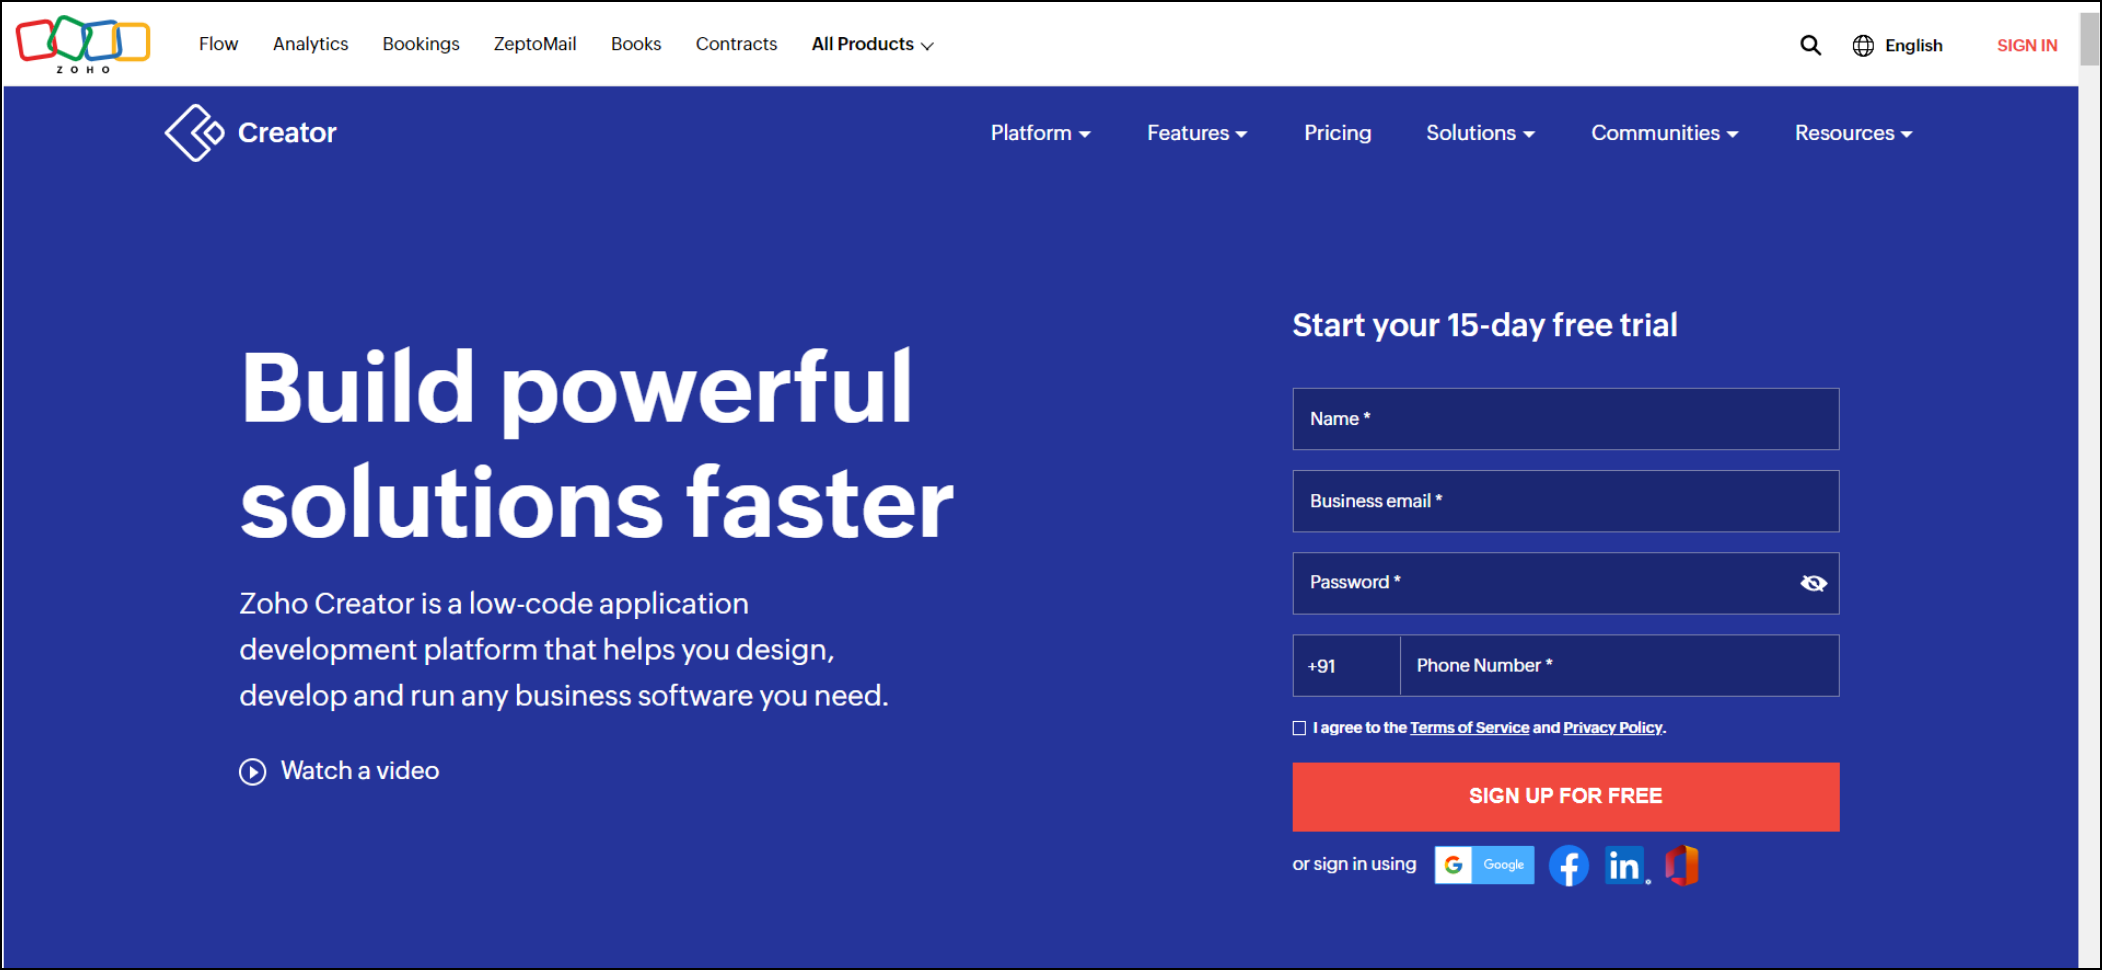Image resolution: width=2102 pixels, height=970 pixels.
Task: Click SIGN UP FOR FREE button
Action: (x=1565, y=797)
